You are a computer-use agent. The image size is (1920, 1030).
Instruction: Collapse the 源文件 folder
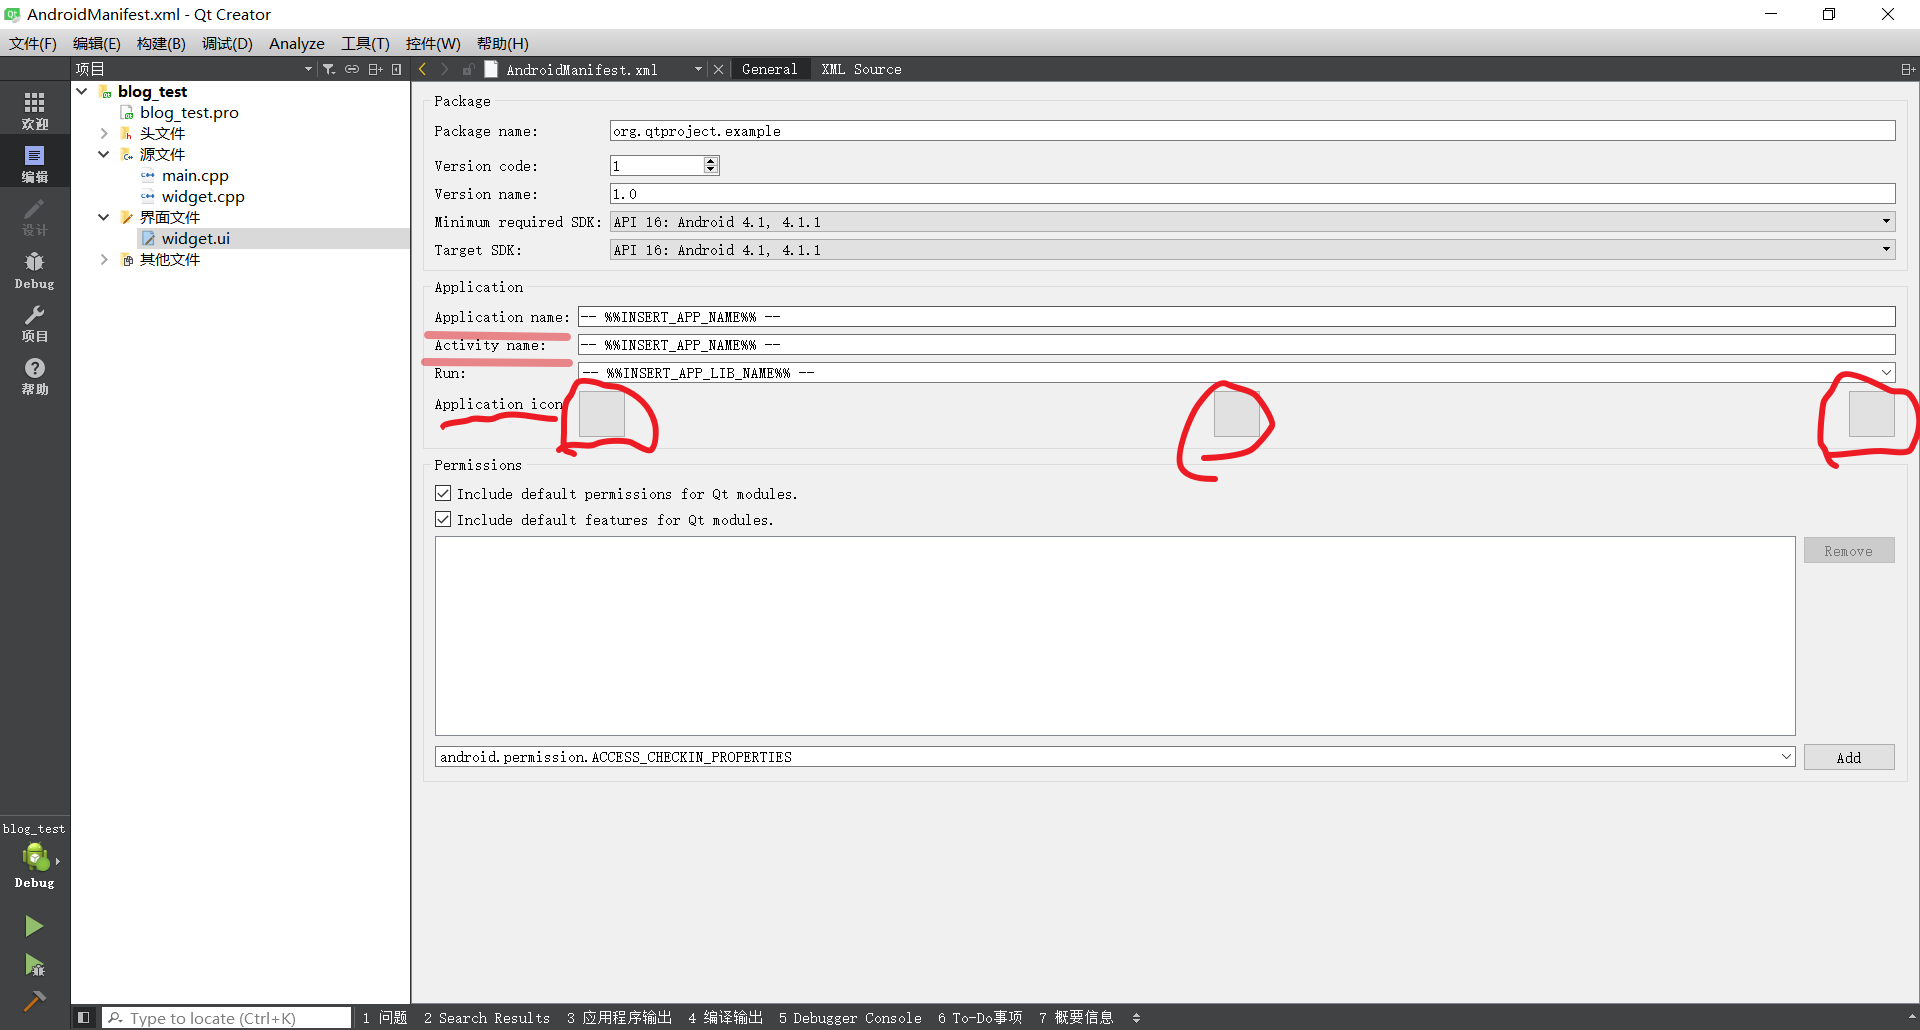(x=104, y=154)
